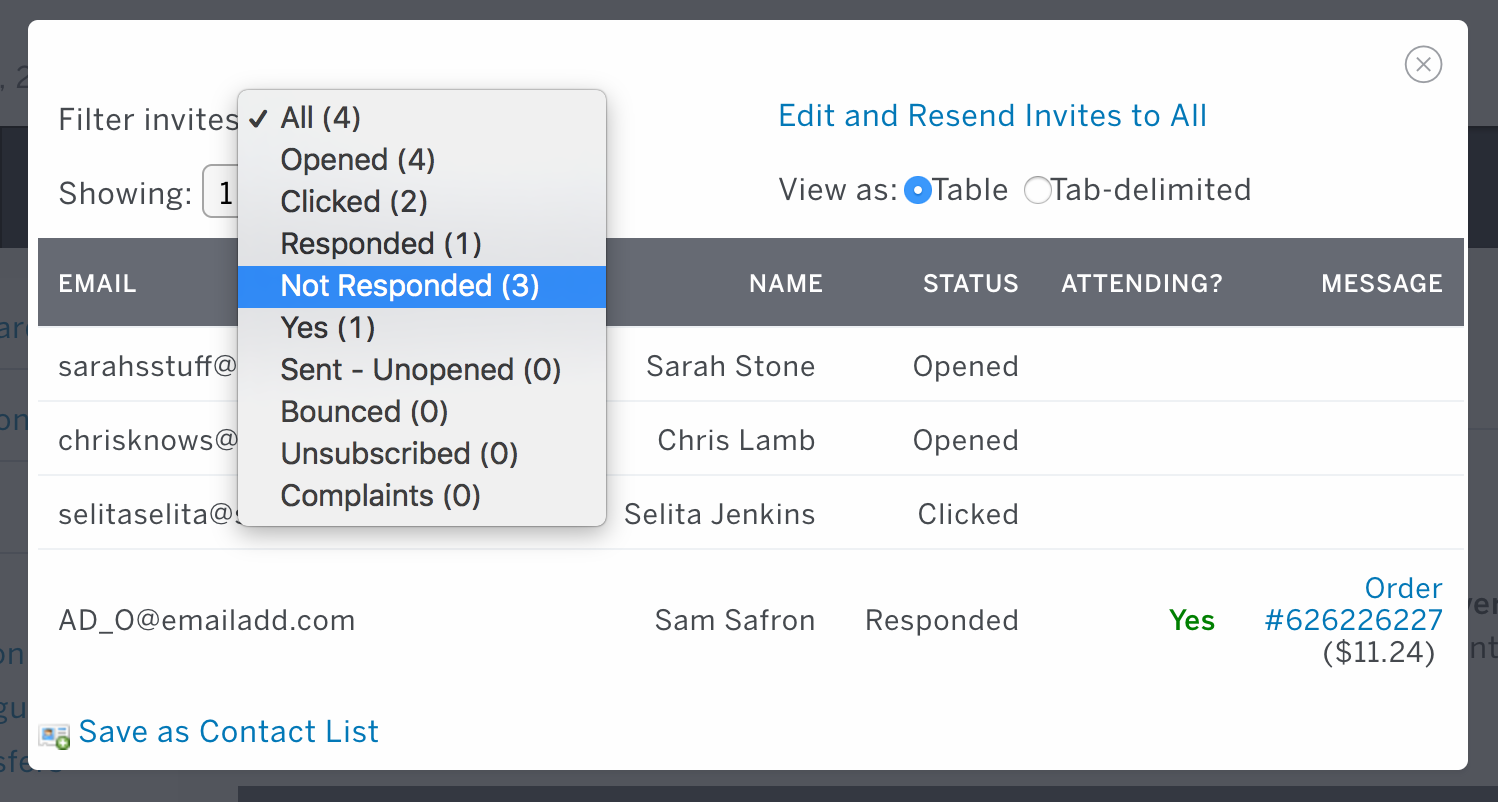Screen dimensions: 1498x802
Task: Click the contact list icon beside Save link
Action: (54, 735)
